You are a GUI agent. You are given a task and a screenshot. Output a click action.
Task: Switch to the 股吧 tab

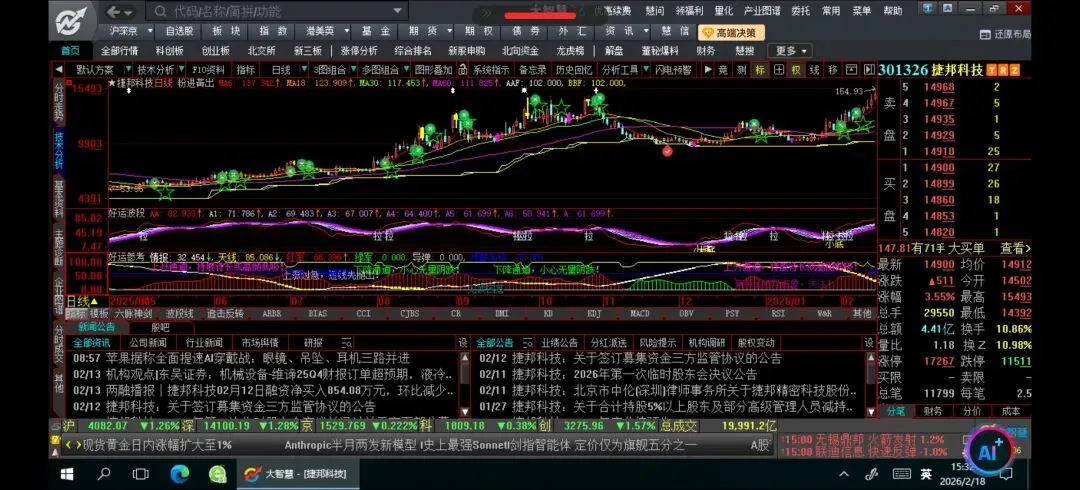160,327
